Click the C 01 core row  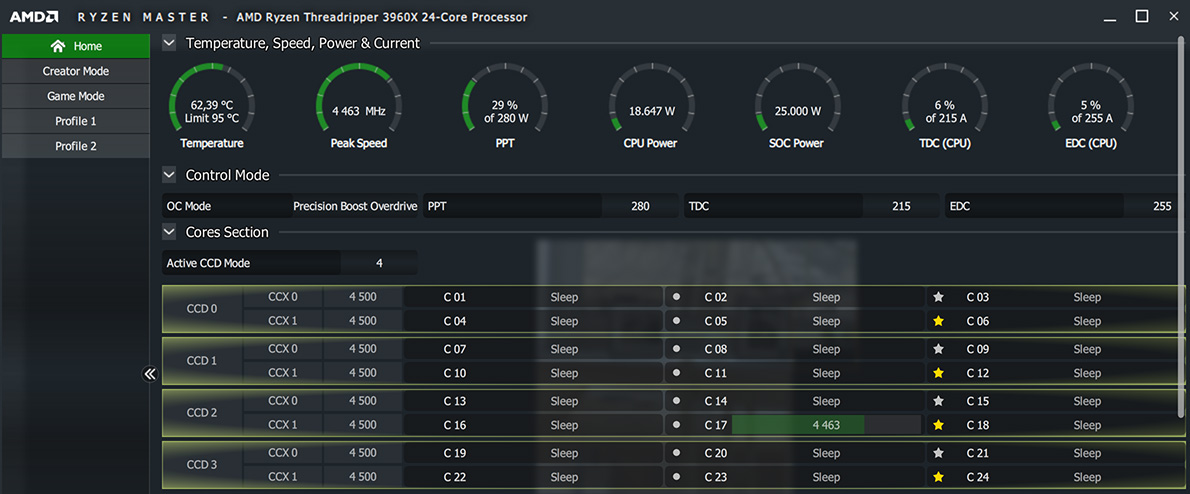[x=533, y=297]
